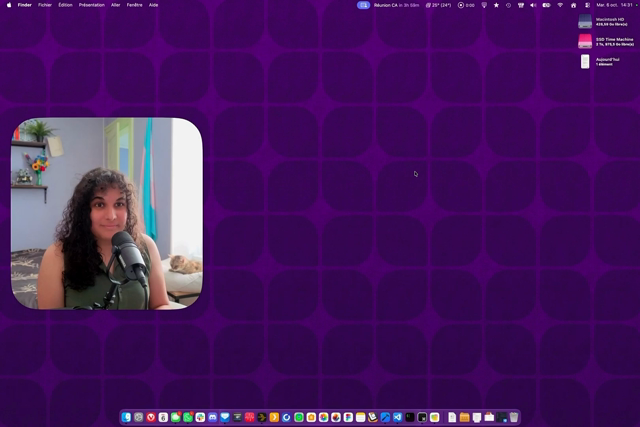Launch Vivaldi browser from the Dock
640x427 pixels.
coord(151,417)
